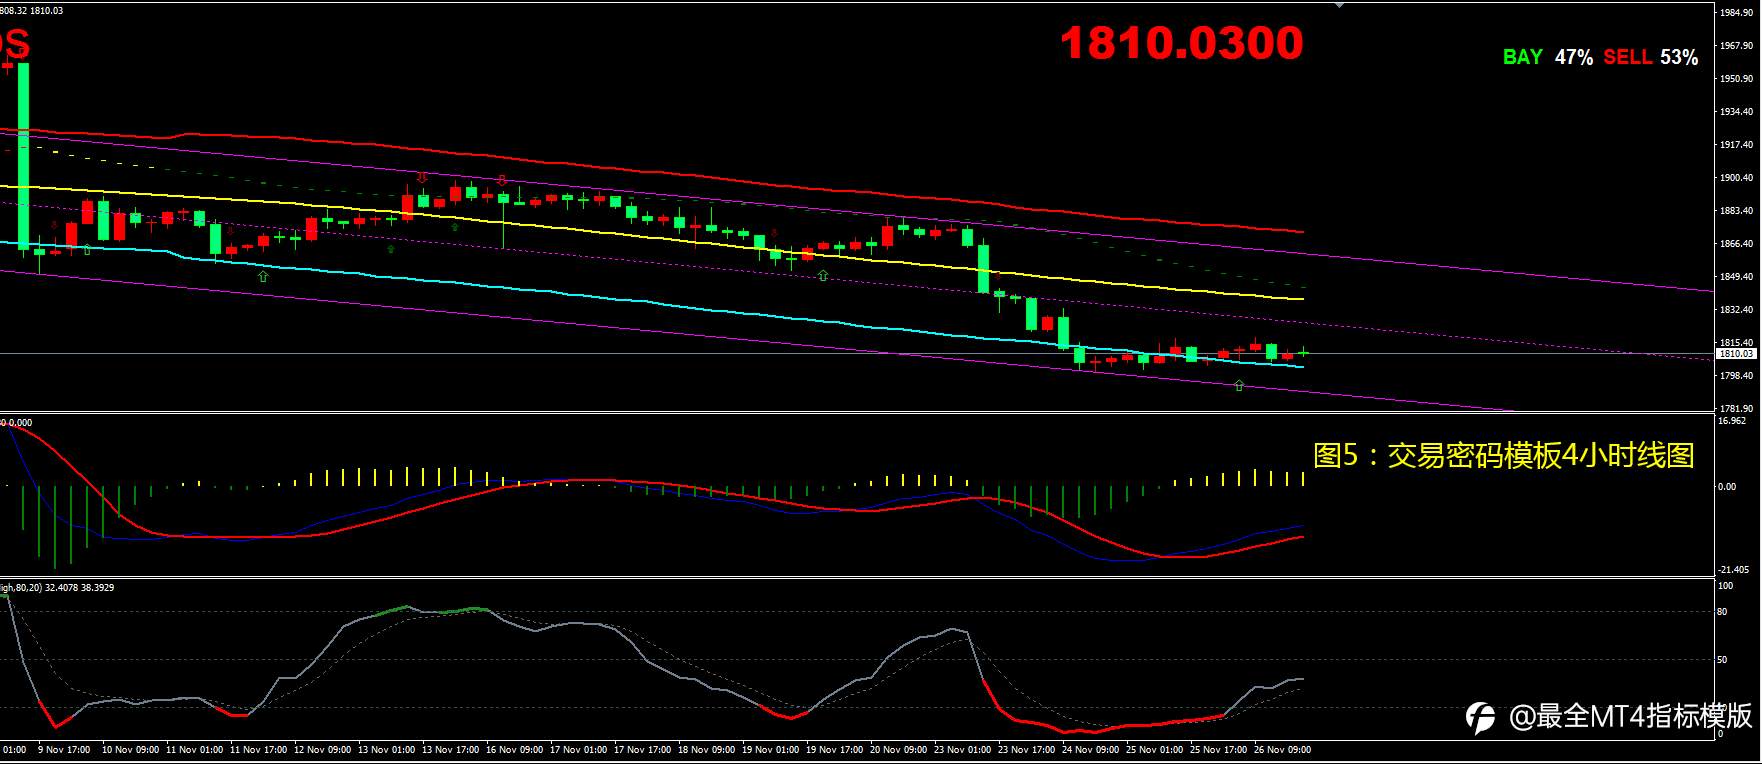Click the 1781.90 price axis label
This screenshot has height=764, width=1762.
click(1736, 409)
